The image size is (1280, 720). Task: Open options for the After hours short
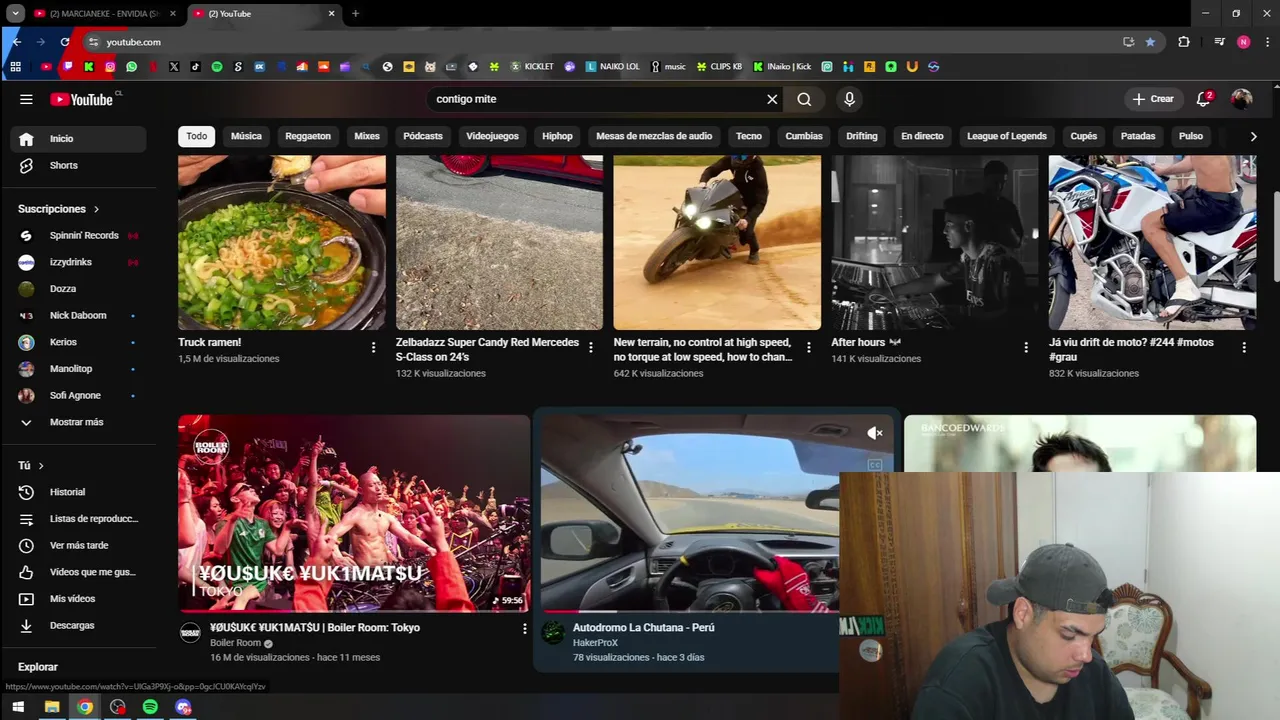(1026, 347)
